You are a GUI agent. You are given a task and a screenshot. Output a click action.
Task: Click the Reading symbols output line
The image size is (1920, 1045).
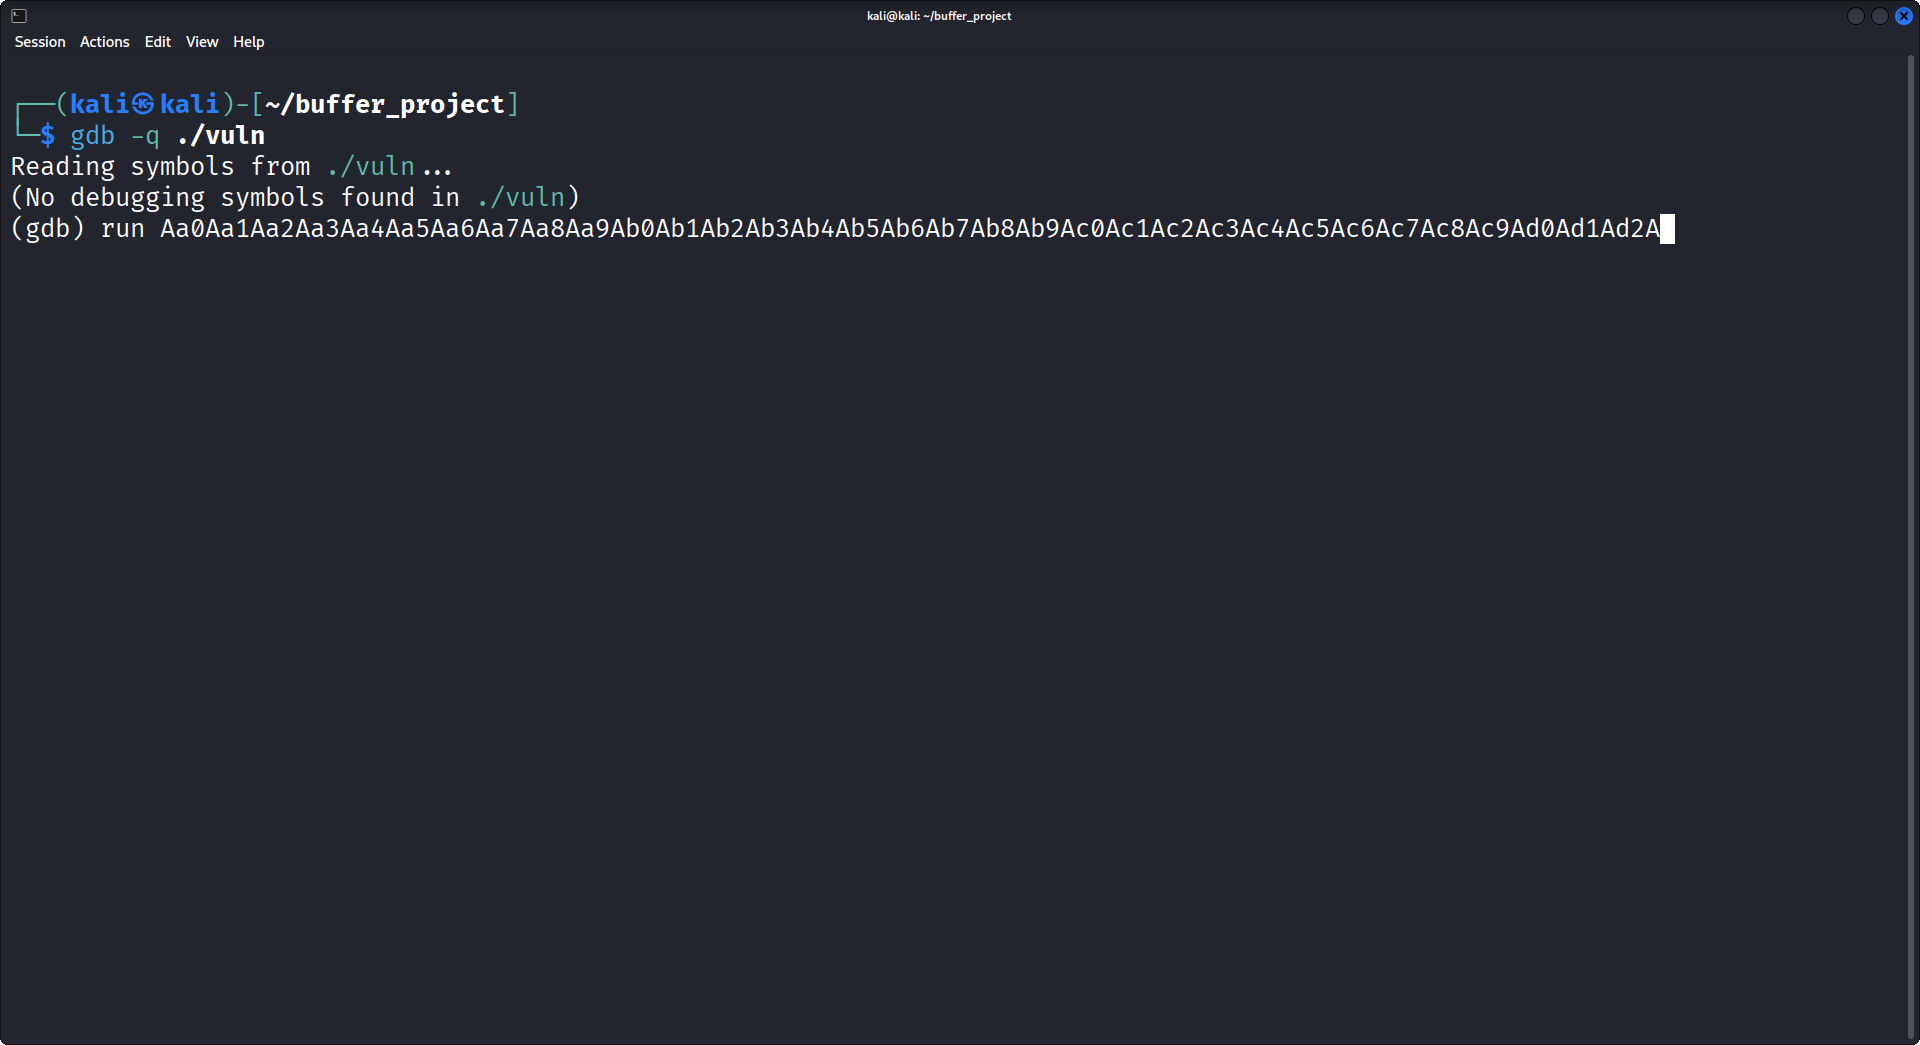[x=230, y=166]
